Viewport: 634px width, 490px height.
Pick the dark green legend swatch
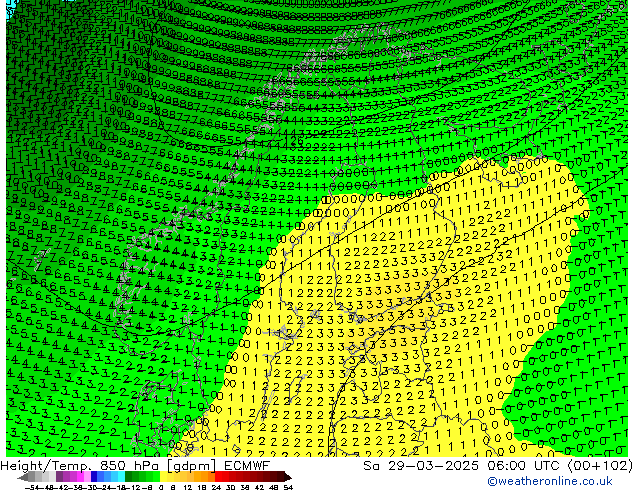[129, 477]
